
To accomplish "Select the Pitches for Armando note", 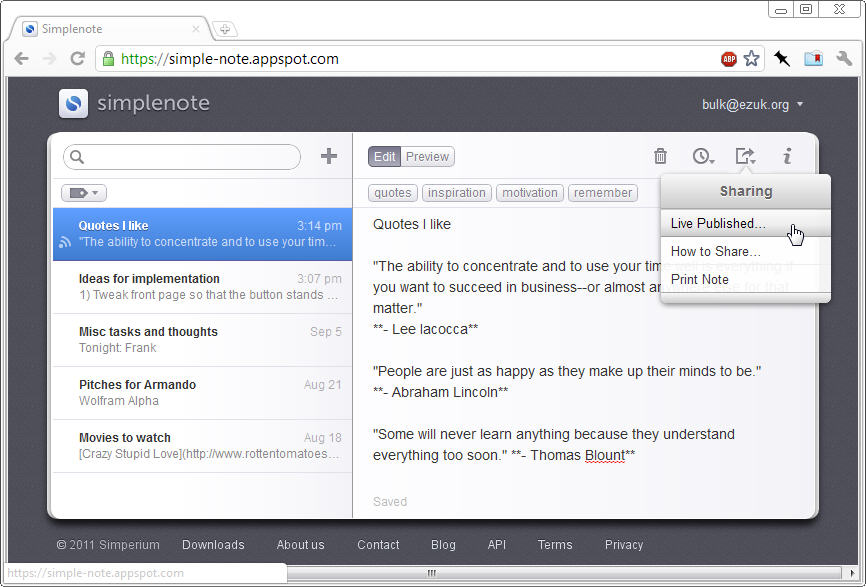I will tap(203, 393).
